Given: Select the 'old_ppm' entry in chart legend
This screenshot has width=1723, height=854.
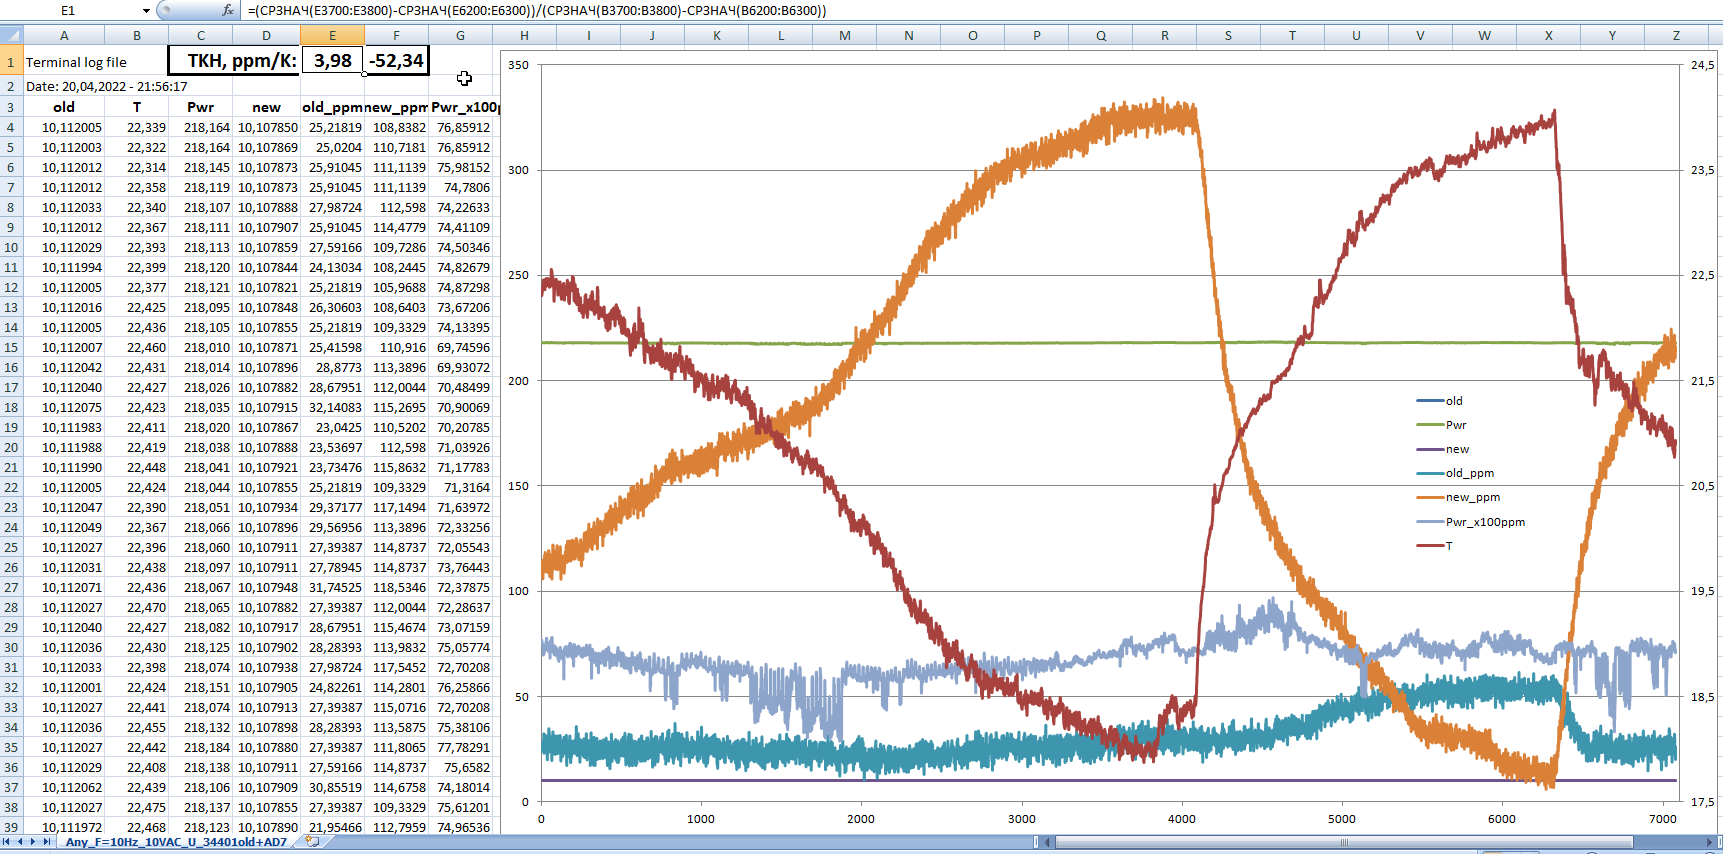Looking at the screenshot, I should 1455,473.
